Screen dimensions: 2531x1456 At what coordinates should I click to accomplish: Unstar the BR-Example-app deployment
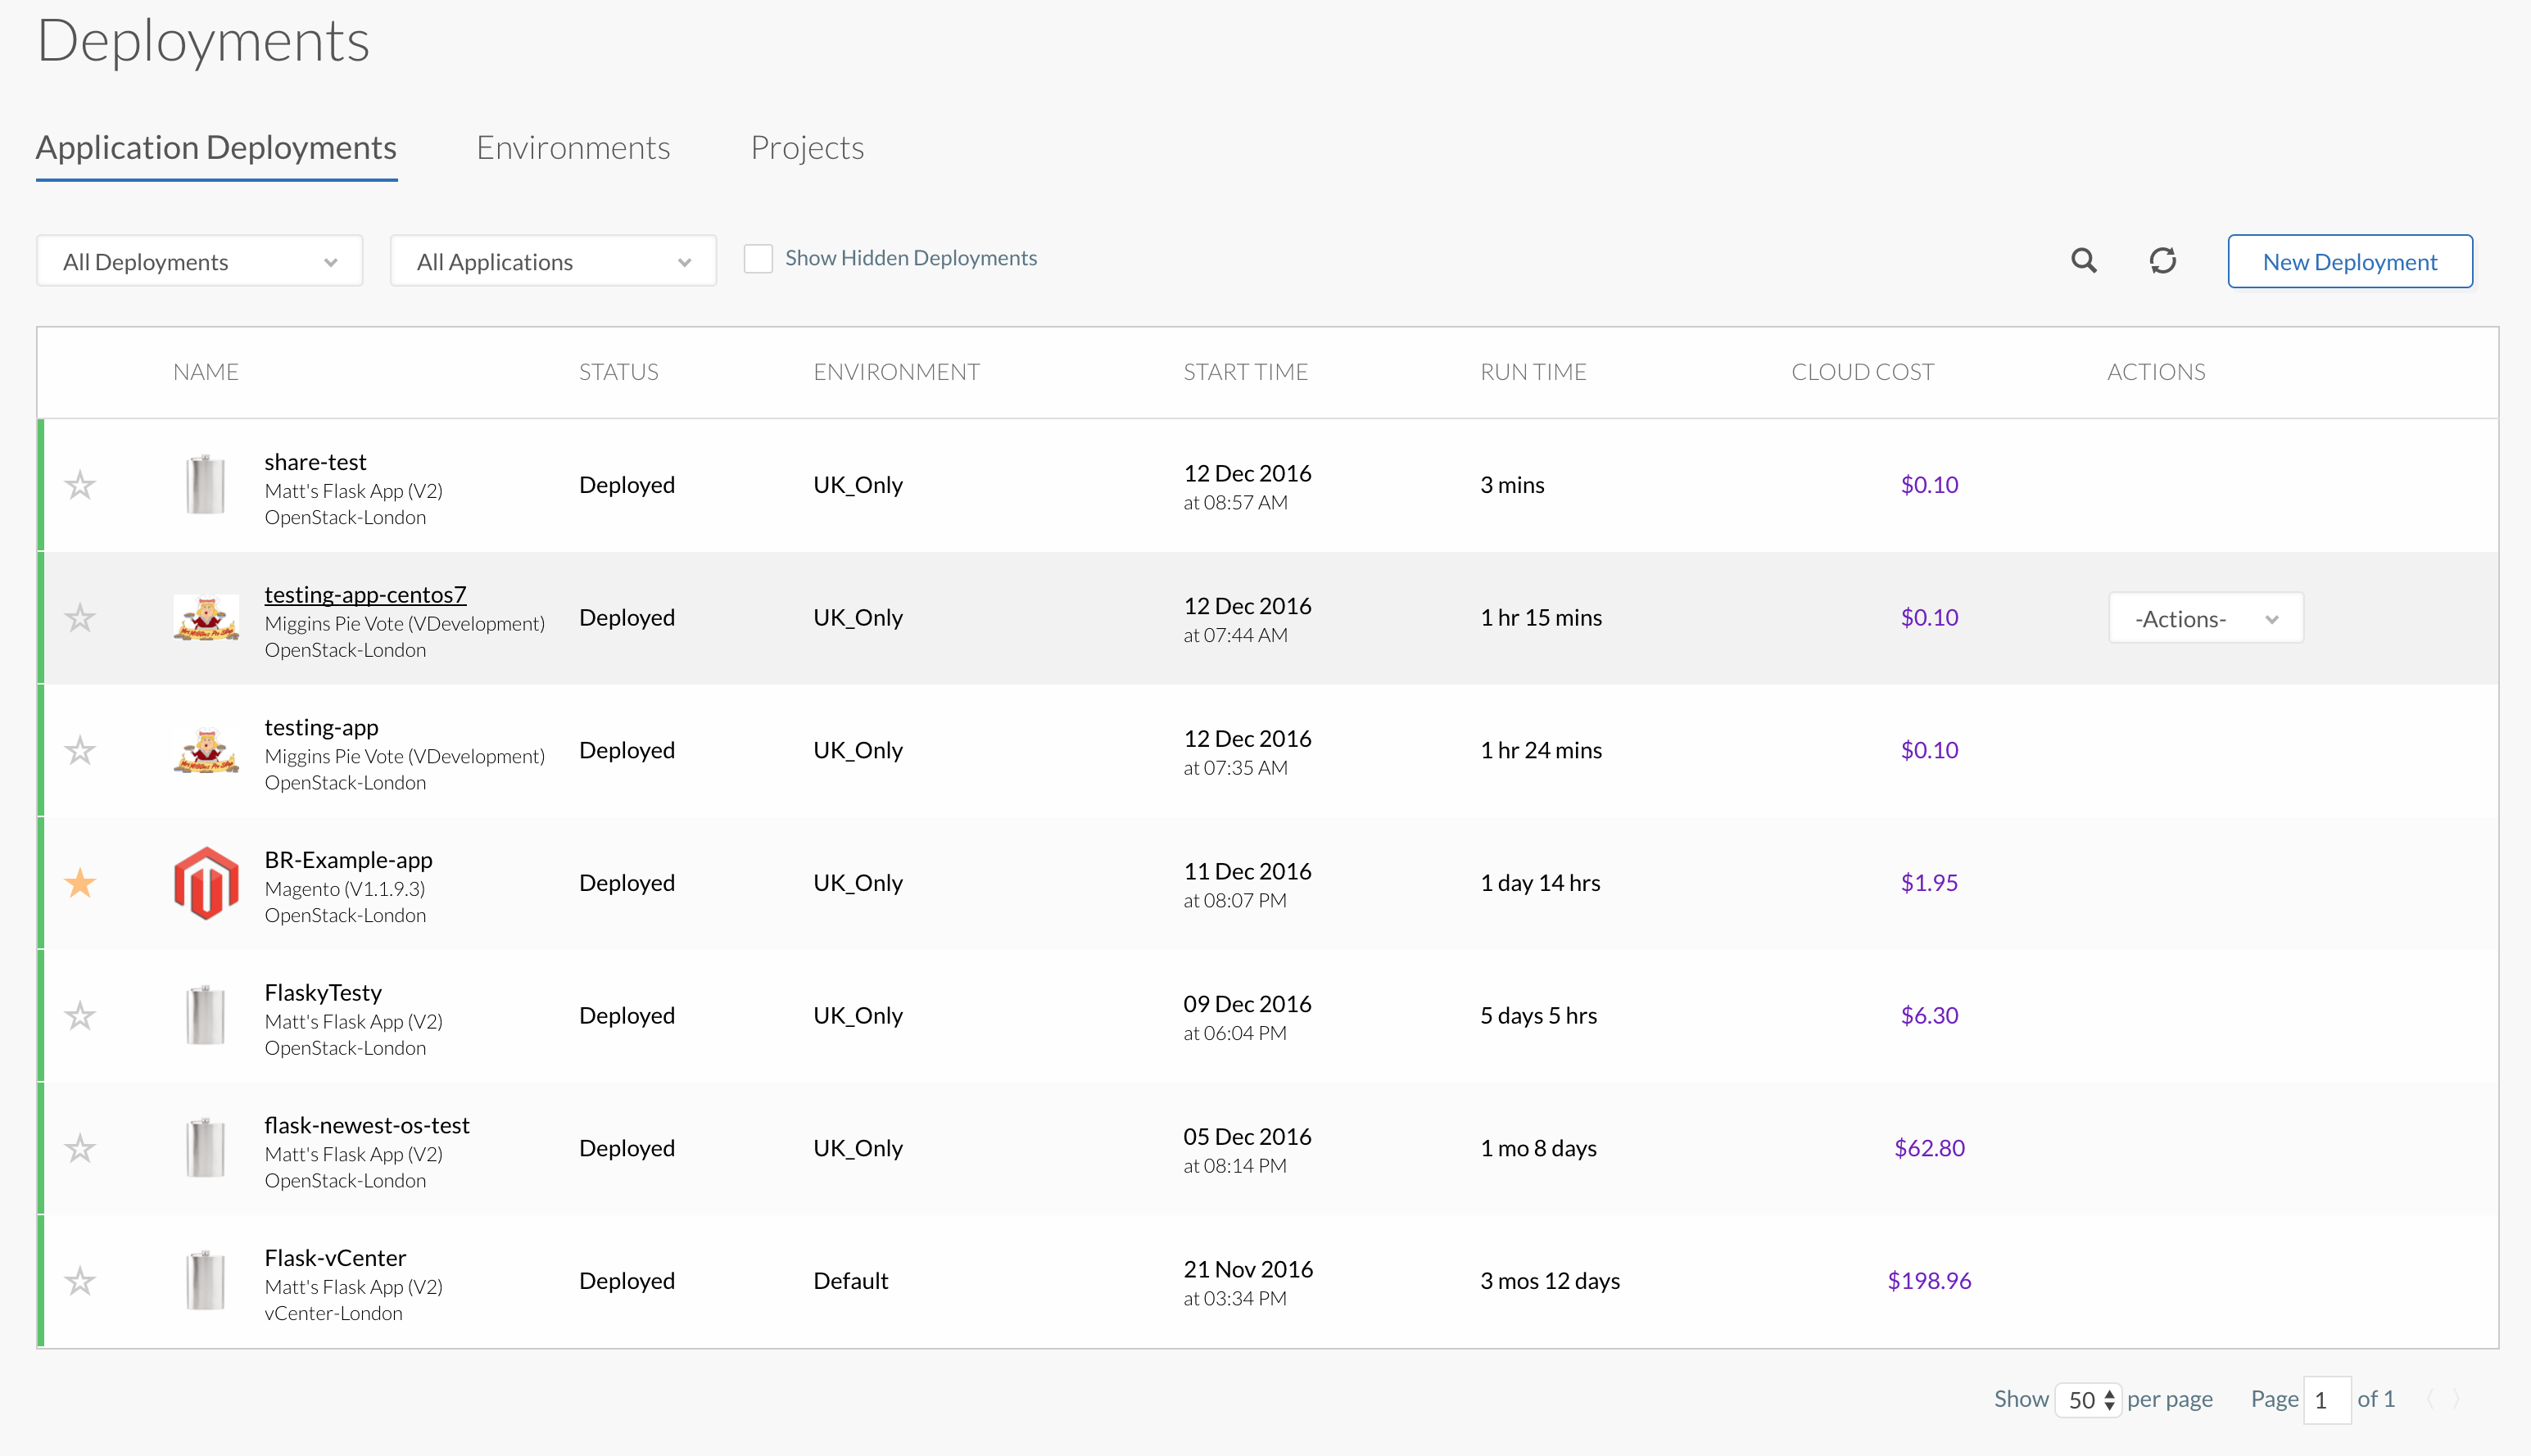coord(80,883)
